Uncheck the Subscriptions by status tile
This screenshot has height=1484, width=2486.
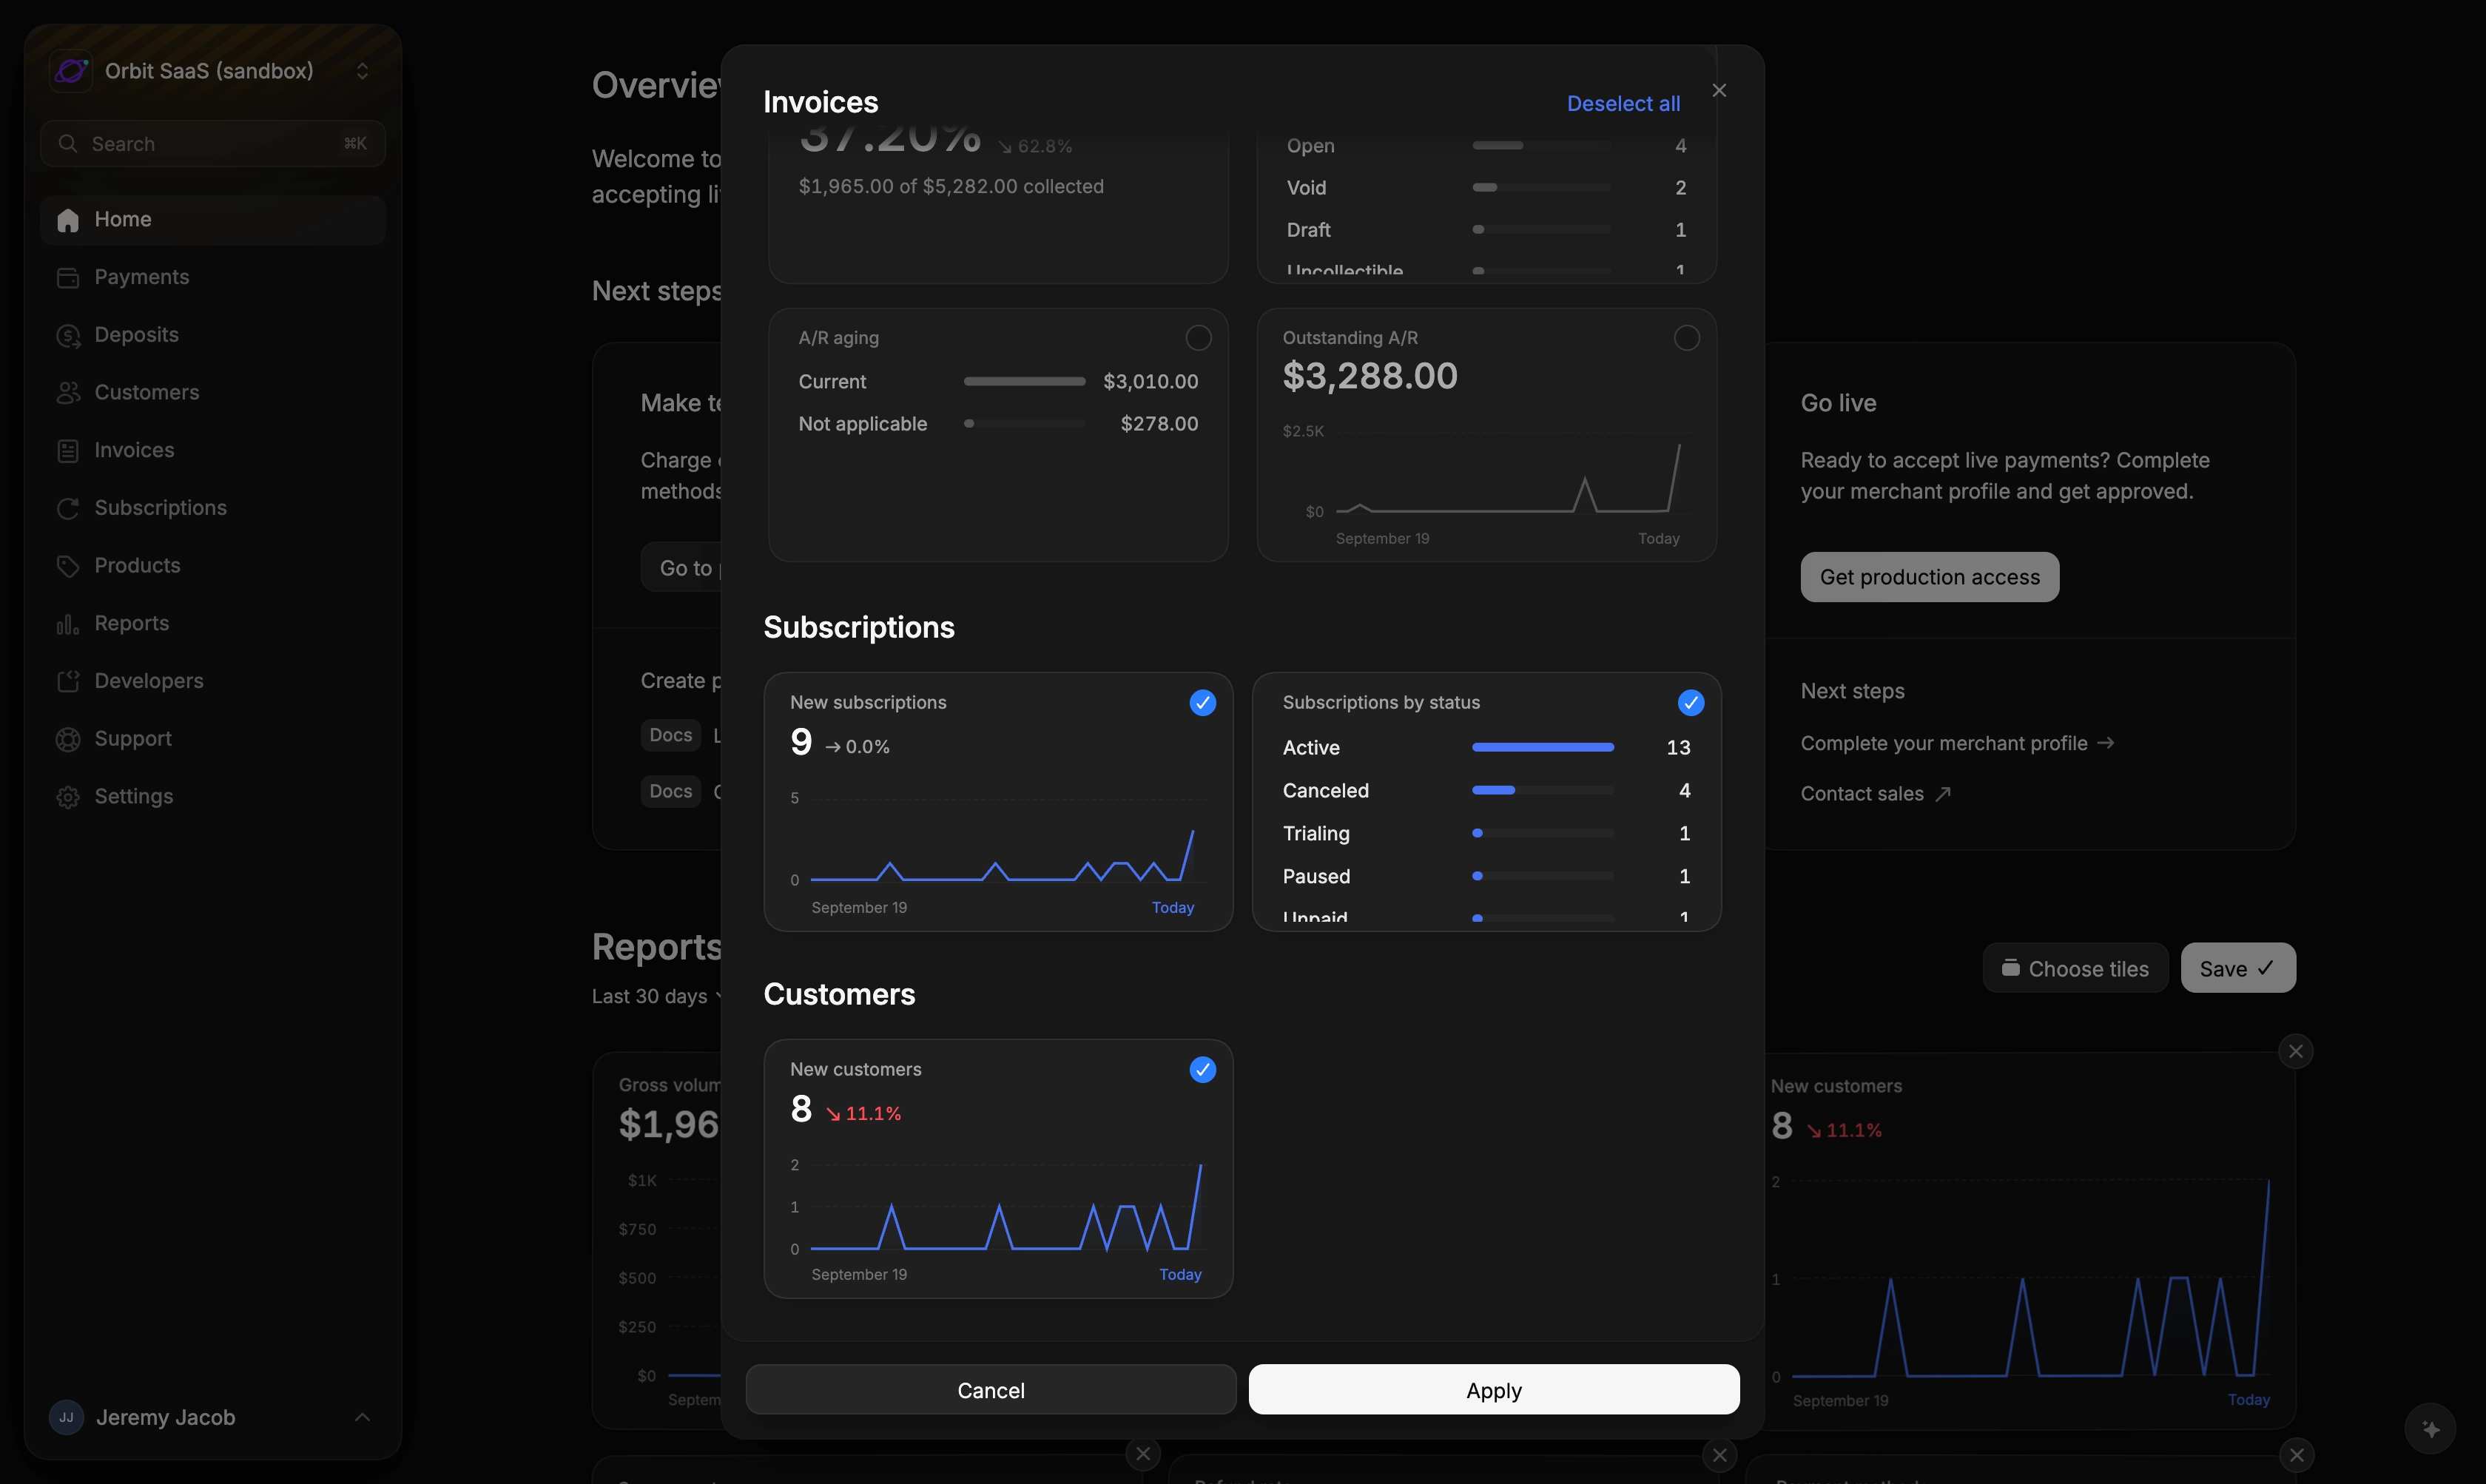tap(1691, 703)
